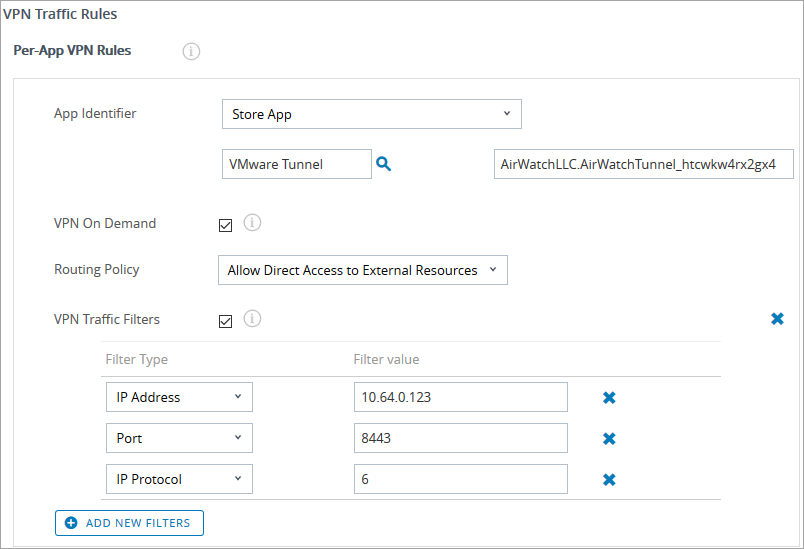Remove the whole Per-App VPN rule with X
804x549 pixels.
pos(777,319)
